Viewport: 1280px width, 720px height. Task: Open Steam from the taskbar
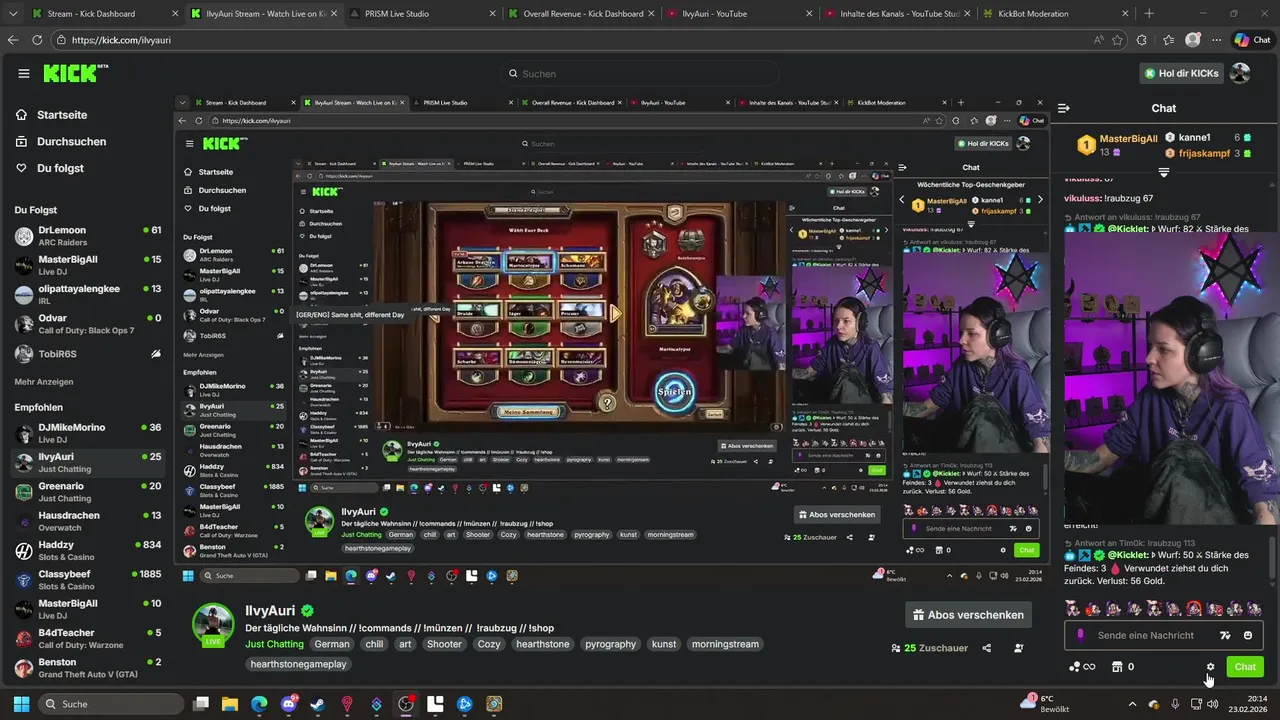tap(318, 704)
